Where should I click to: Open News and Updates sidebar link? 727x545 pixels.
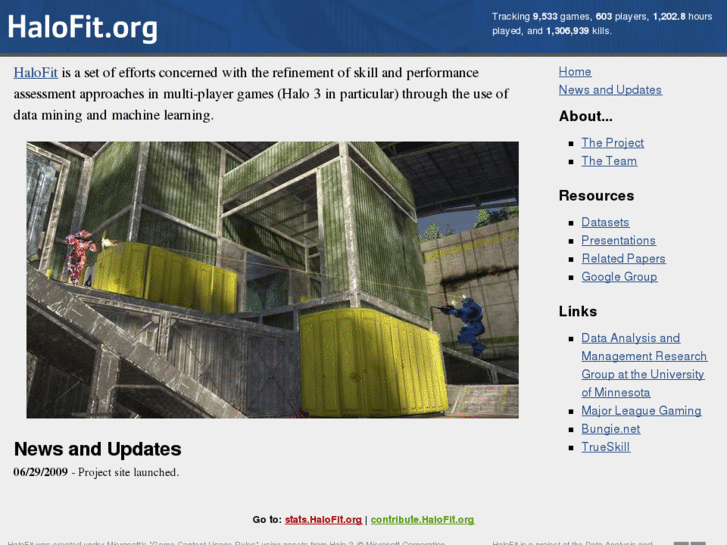point(610,90)
